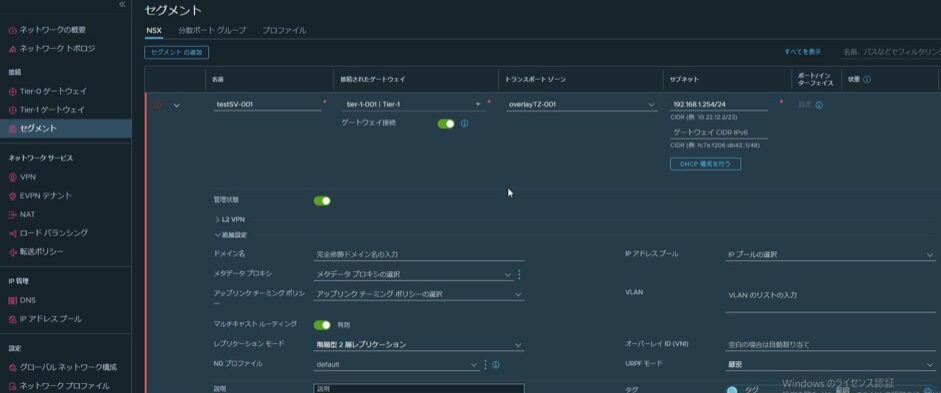Click the info icon next to ゲートウェイ接続 toggle
The height and width of the screenshot is (393, 941).
[464, 124]
